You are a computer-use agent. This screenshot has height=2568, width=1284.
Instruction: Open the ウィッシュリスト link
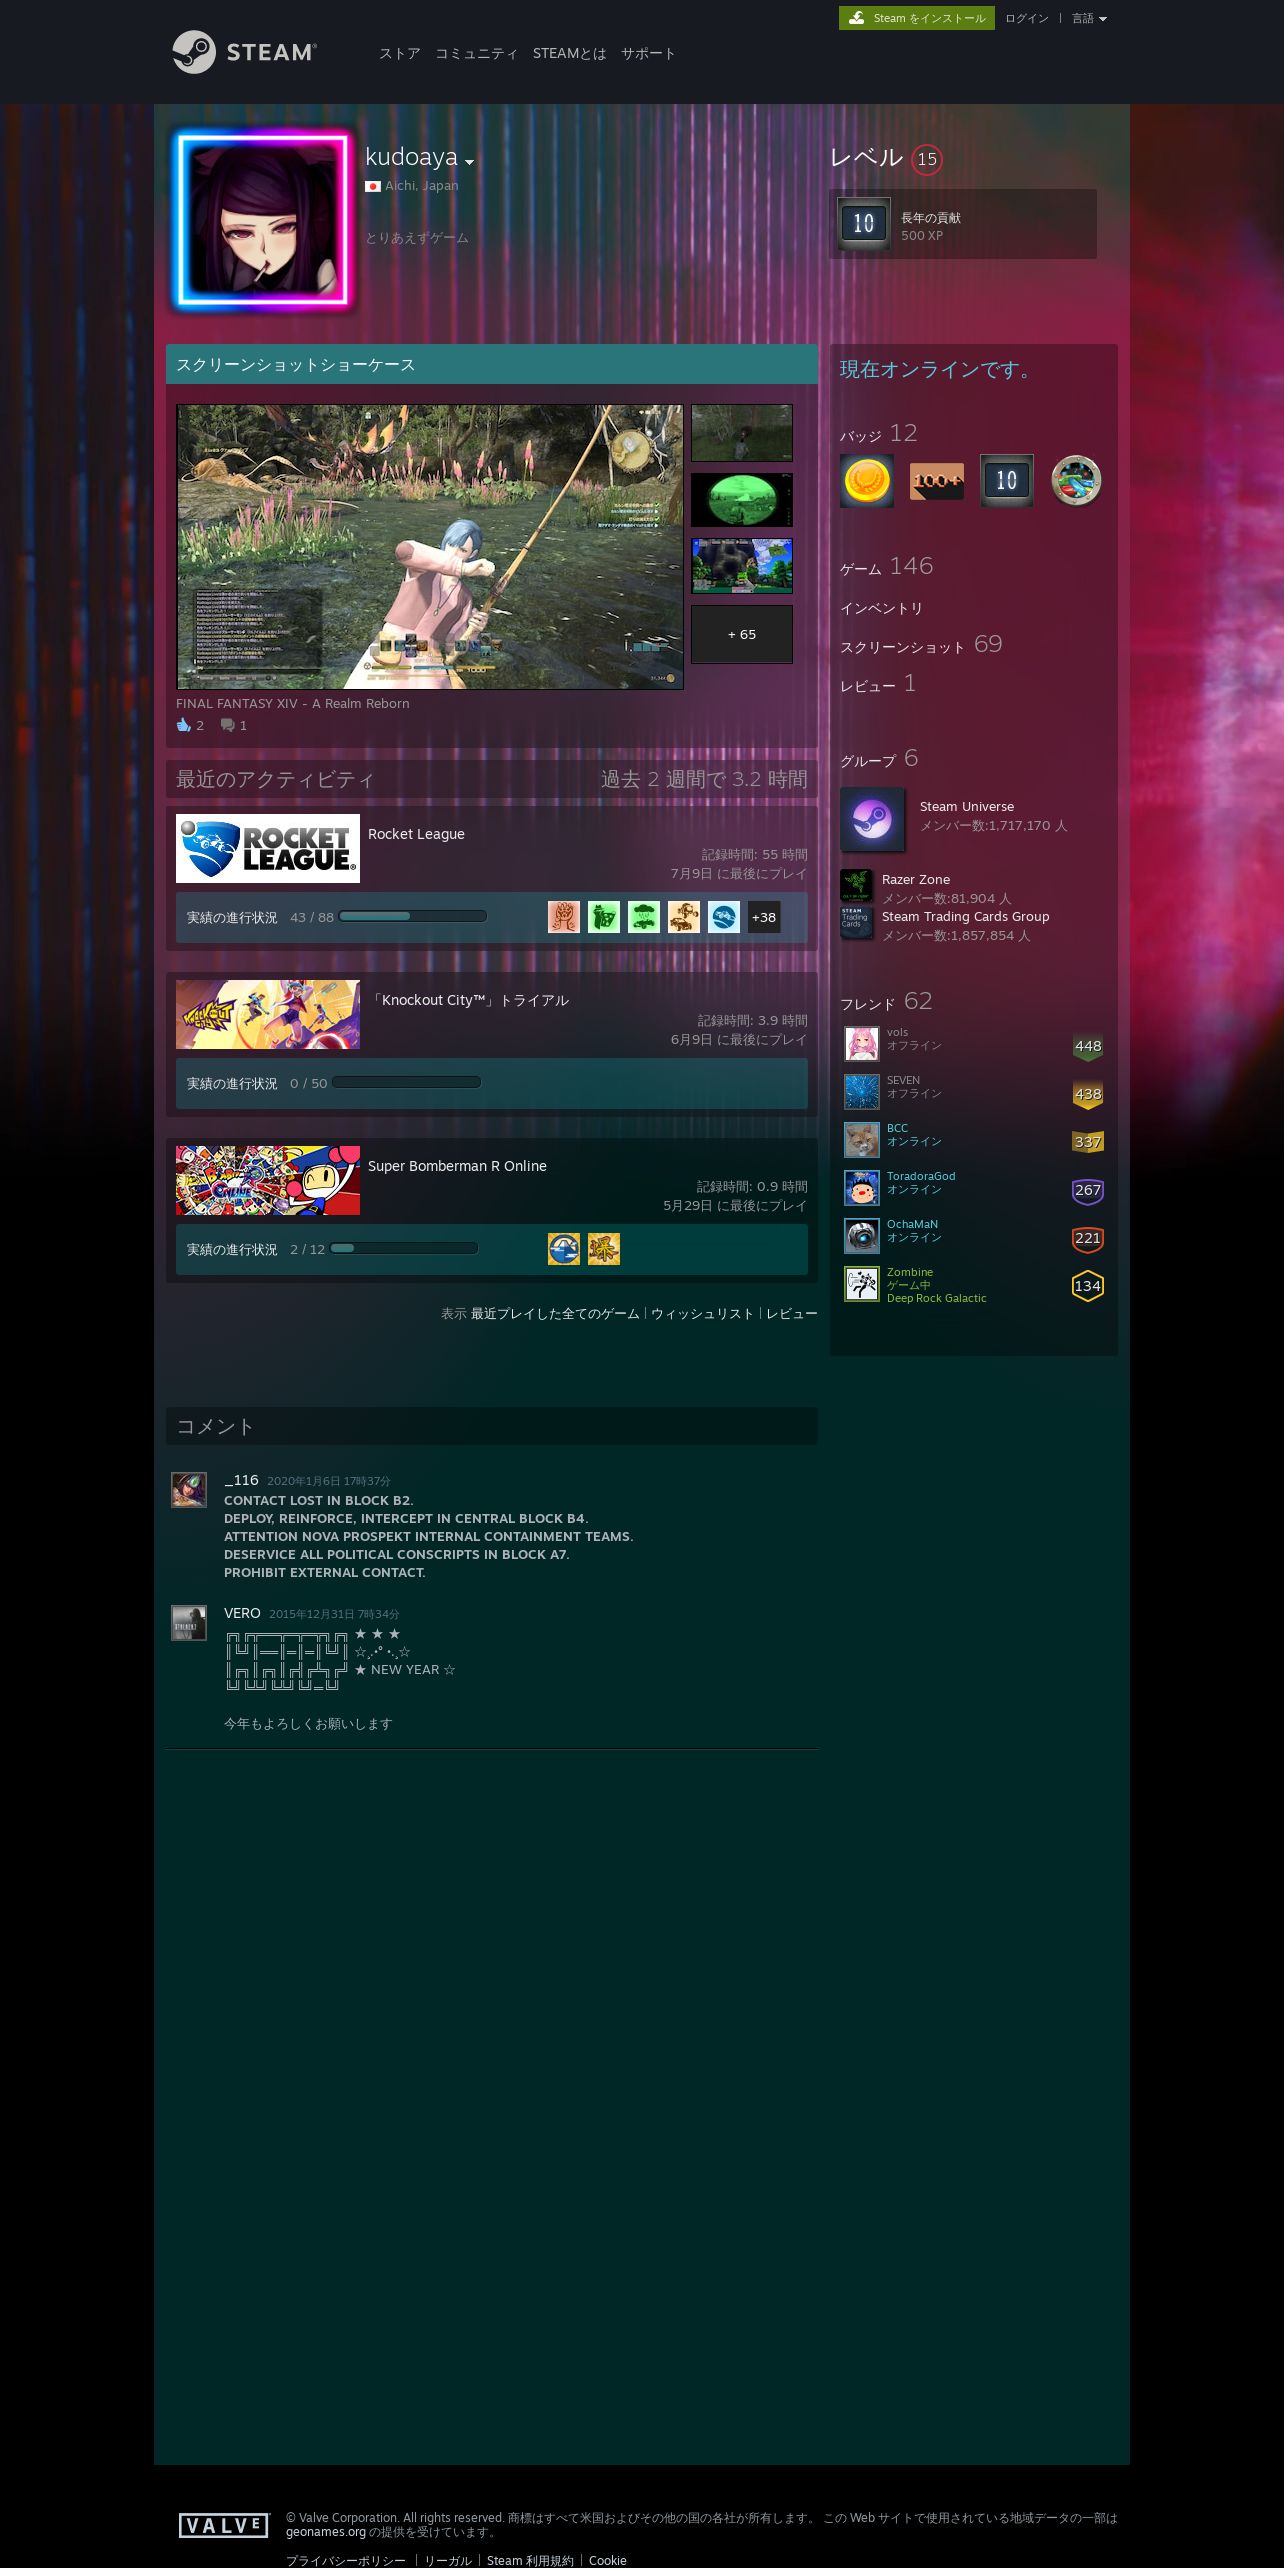pos(703,1313)
